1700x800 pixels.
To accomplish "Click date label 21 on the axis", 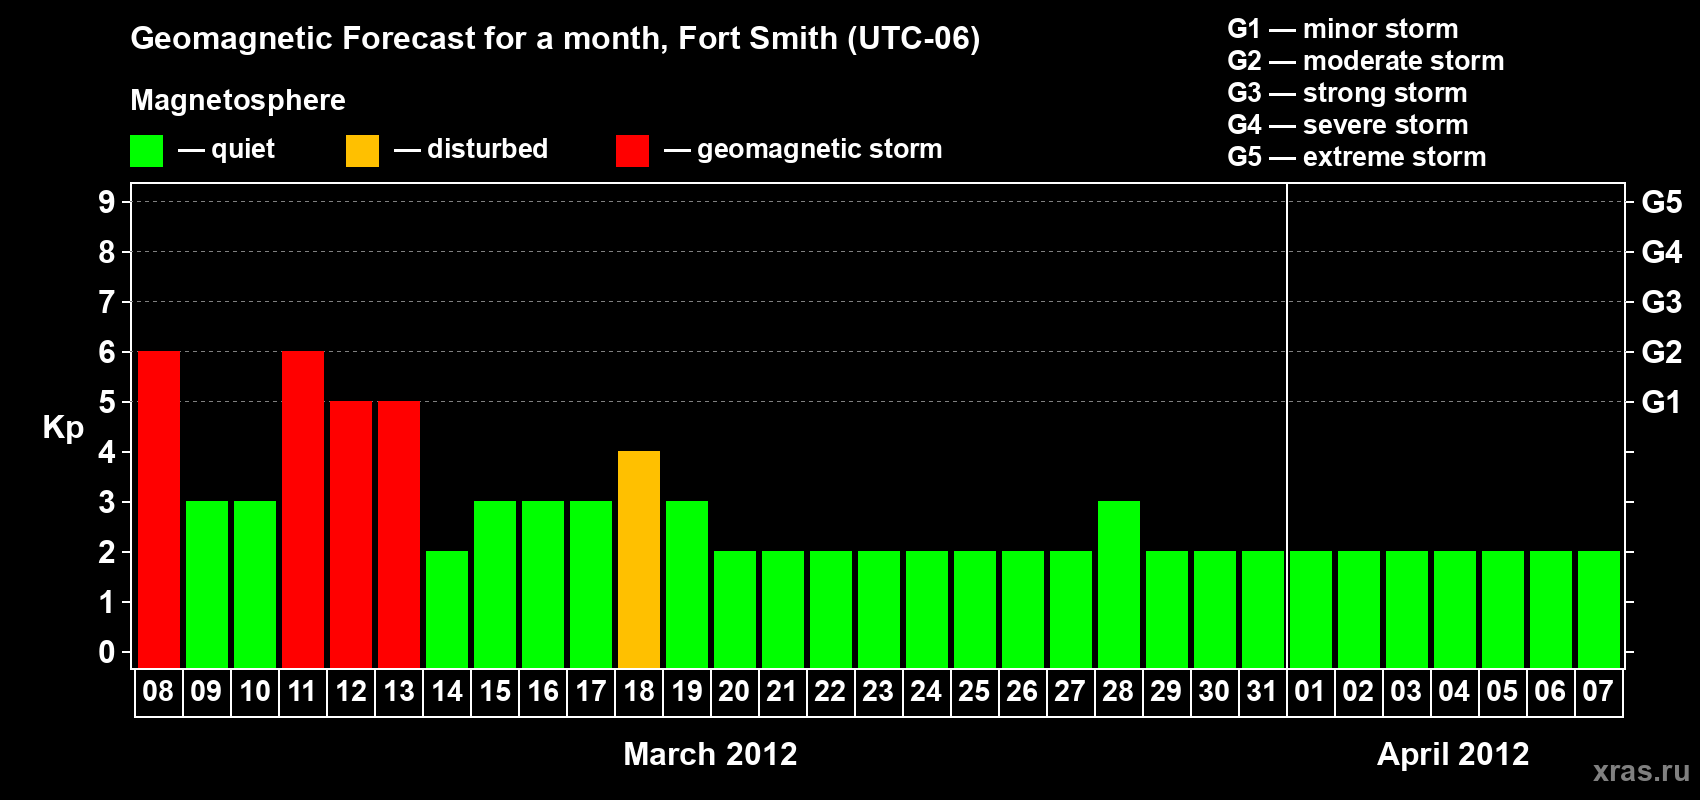I will tap(782, 692).
